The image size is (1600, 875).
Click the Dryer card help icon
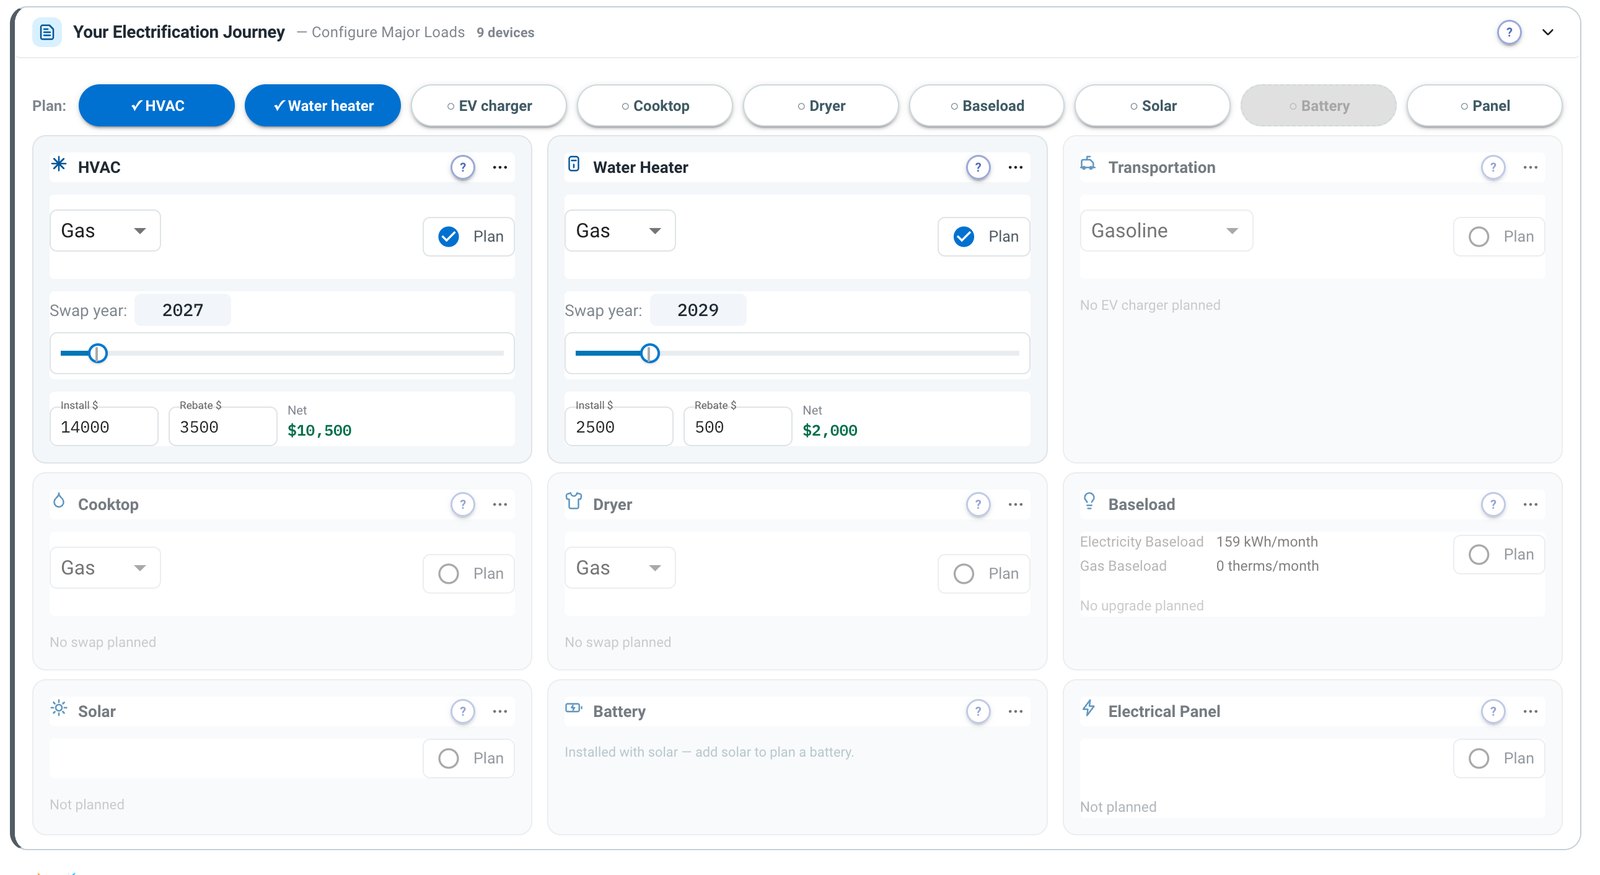tap(978, 504)
